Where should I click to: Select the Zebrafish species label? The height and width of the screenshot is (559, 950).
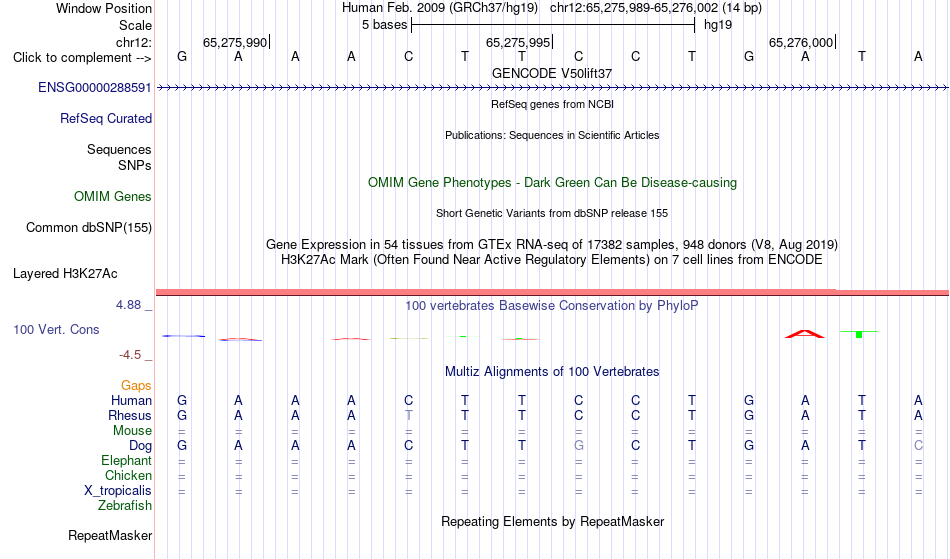[x=125, y=506]
